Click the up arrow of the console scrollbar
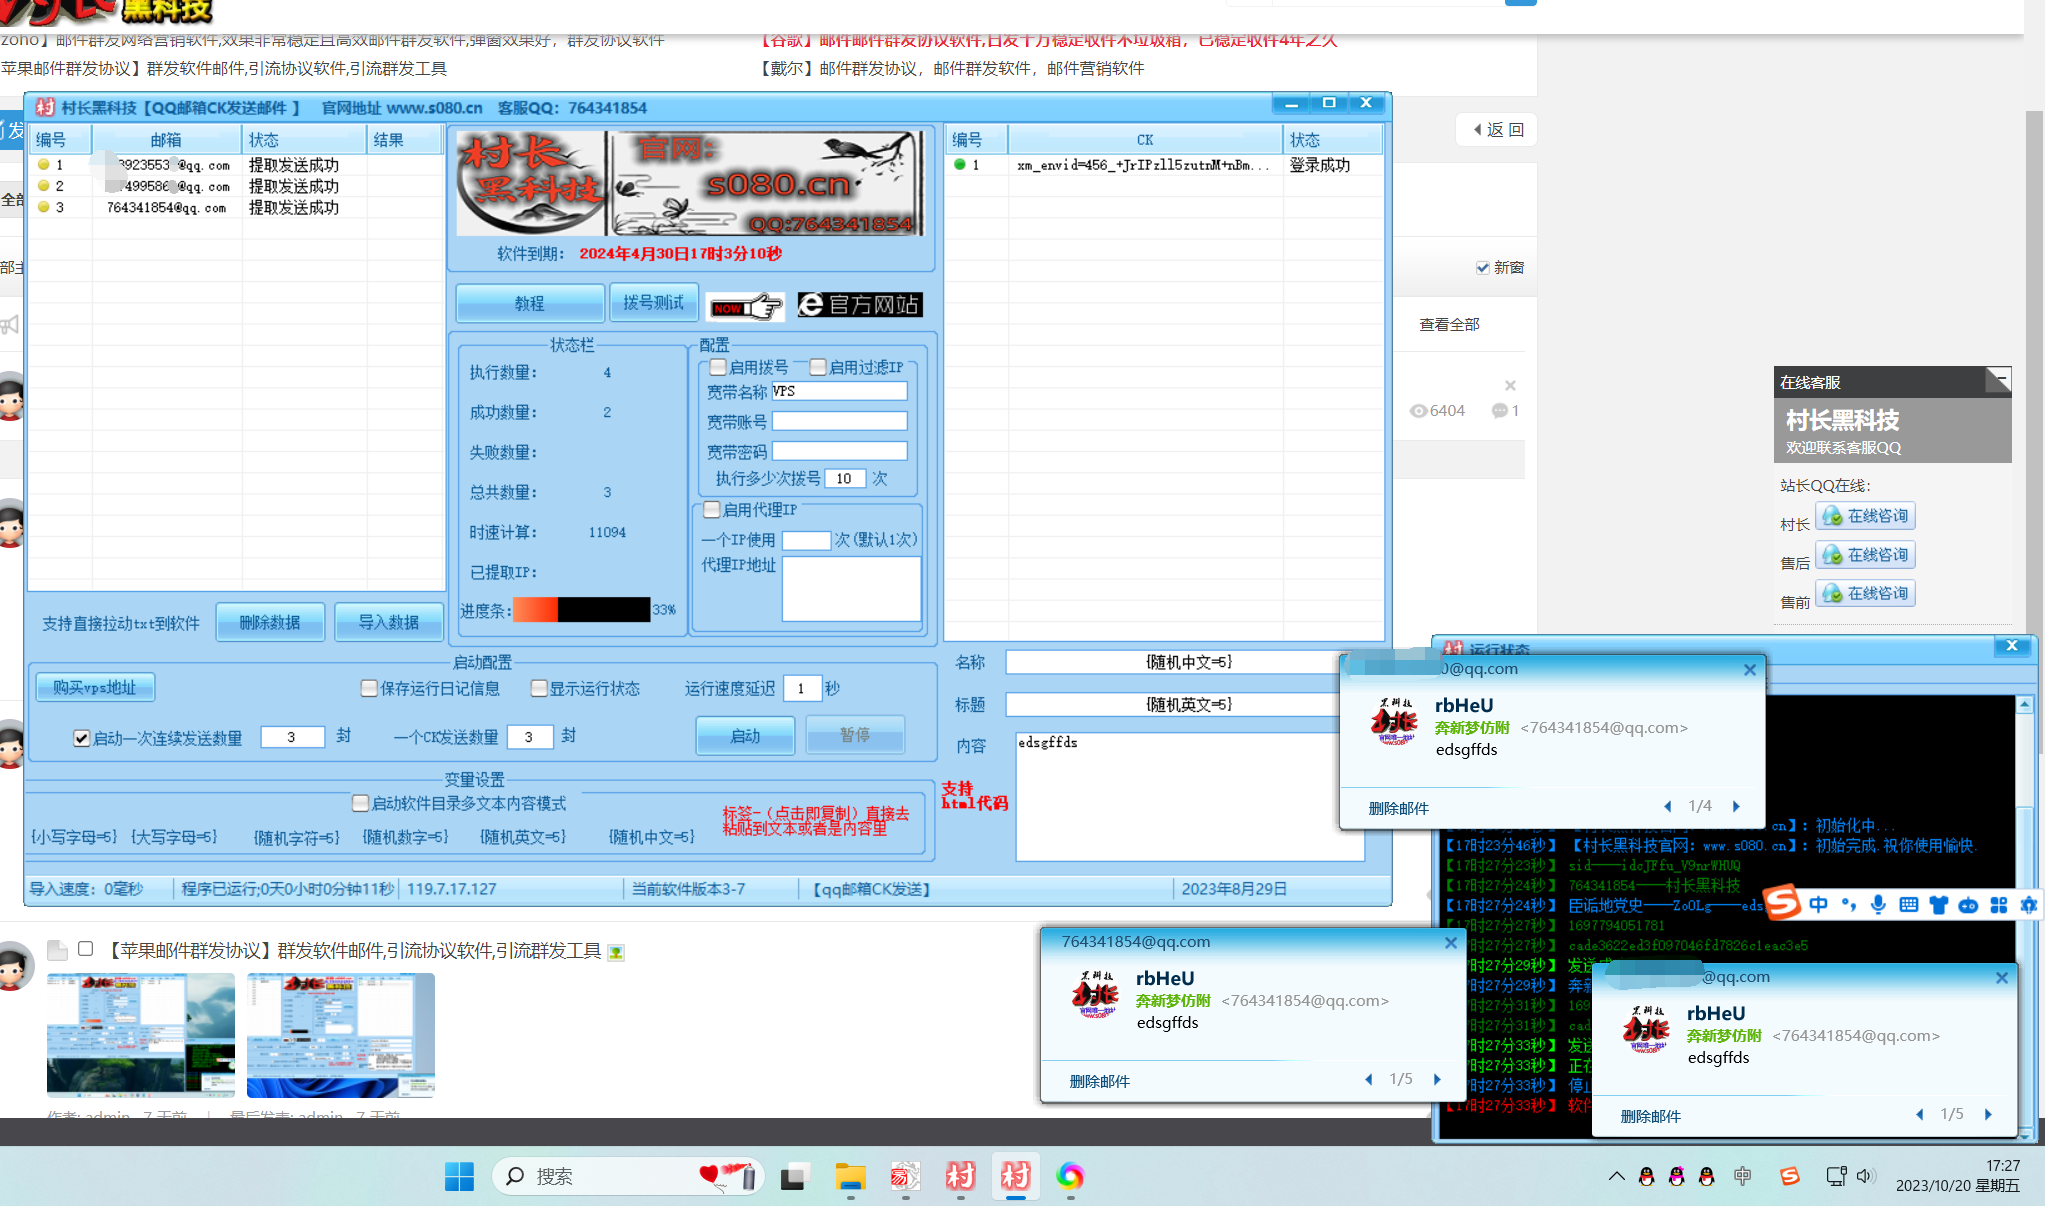The image size is (2045, 1206). (2024, 704)
